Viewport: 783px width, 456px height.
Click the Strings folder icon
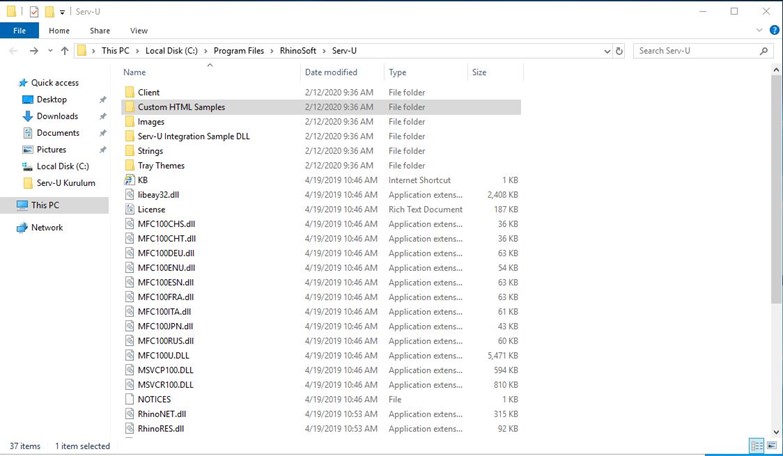130,151
